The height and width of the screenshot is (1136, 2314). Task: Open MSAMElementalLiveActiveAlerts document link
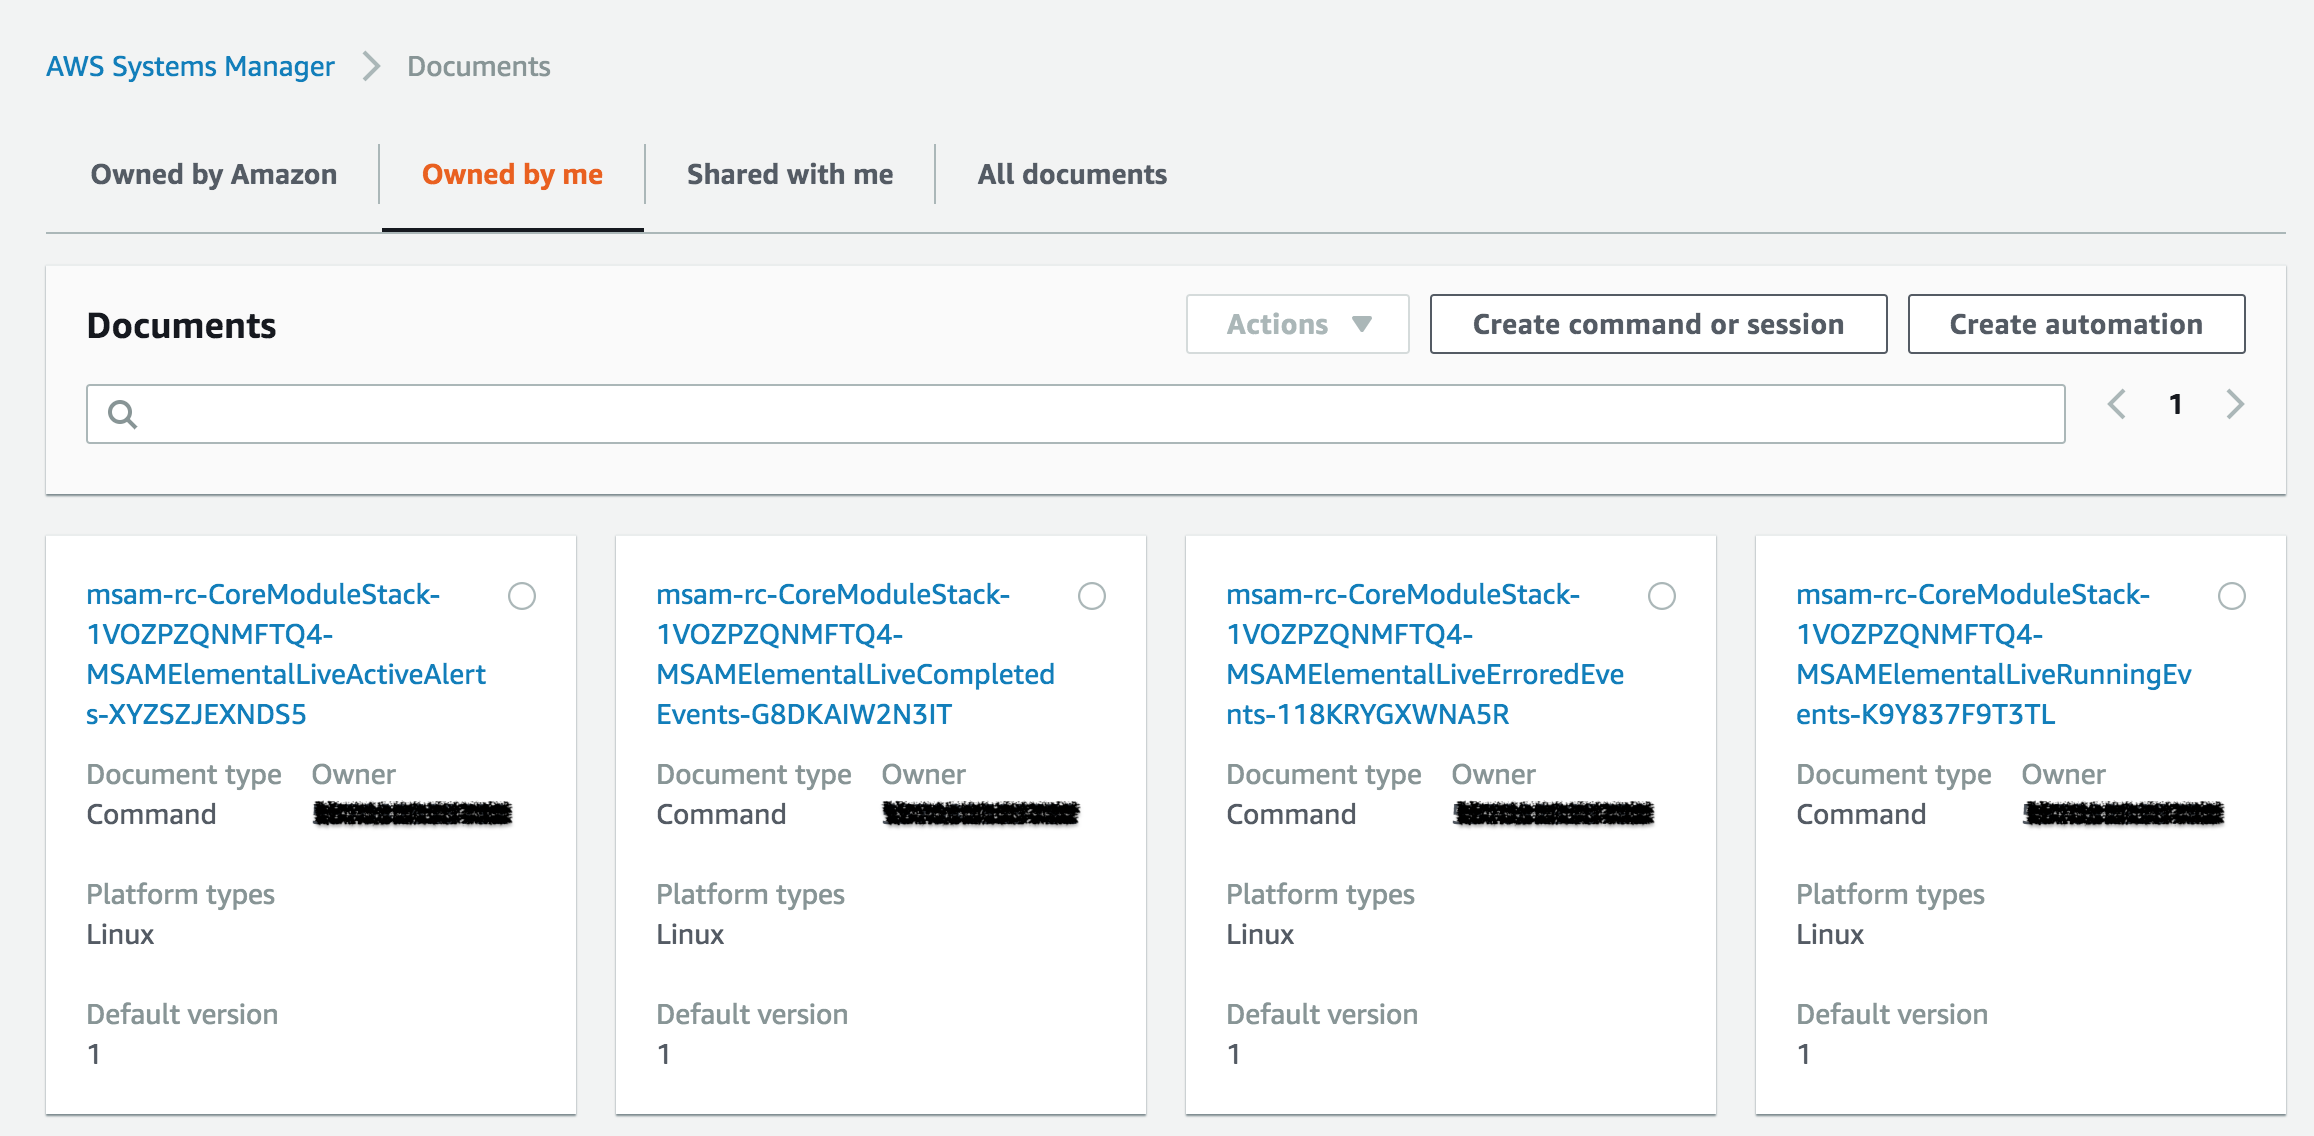pyautogui.click(x=286, y=654)
